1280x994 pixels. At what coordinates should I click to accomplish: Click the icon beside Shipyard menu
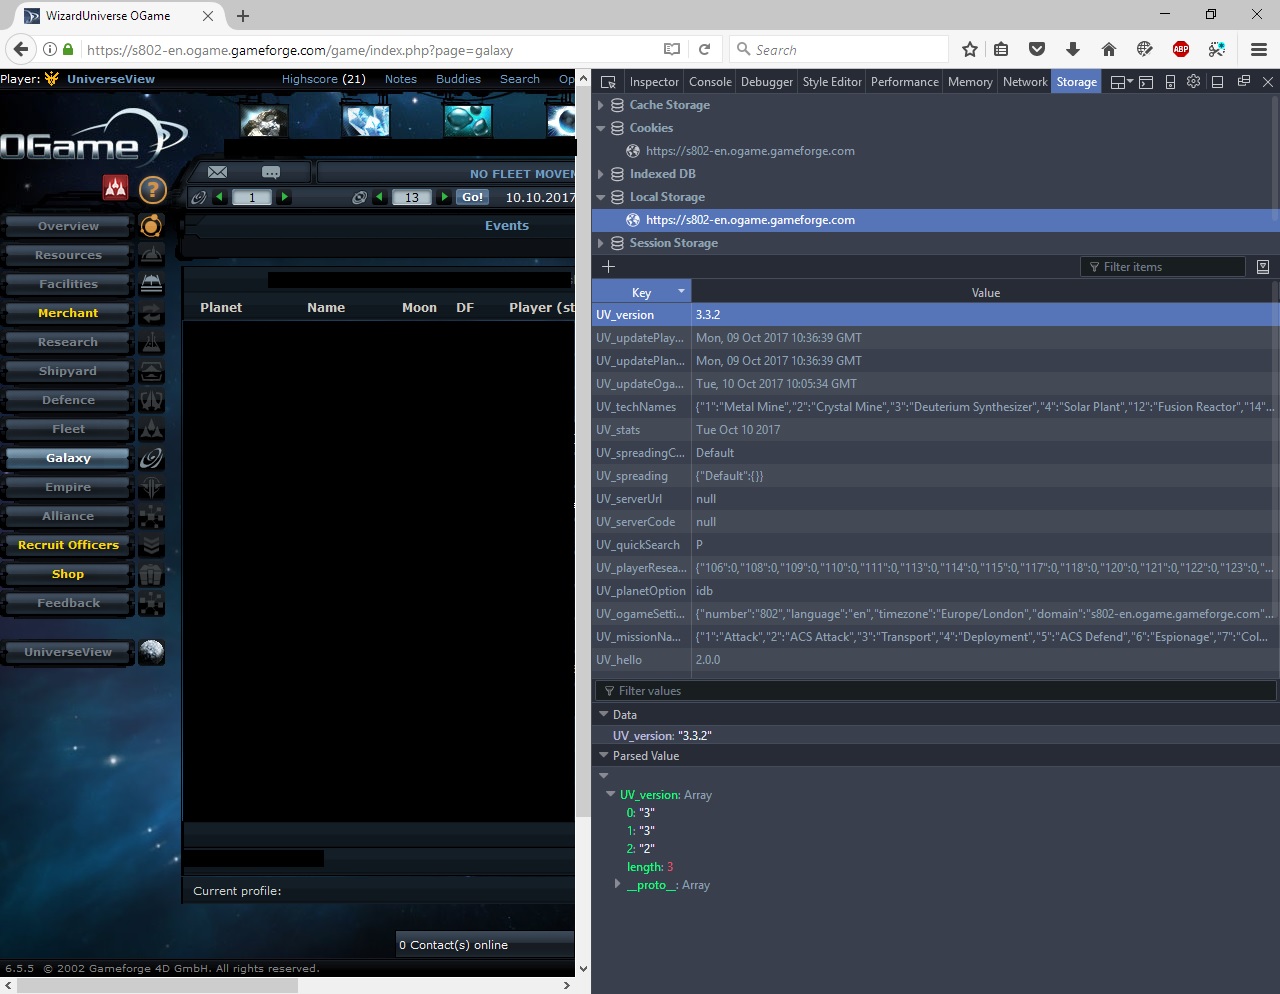click(x=151, y=371)
